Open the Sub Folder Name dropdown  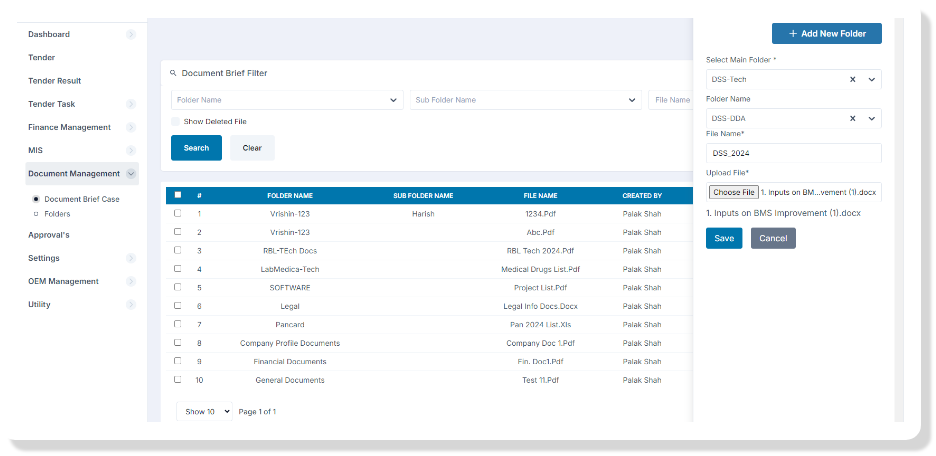coord(526,100)
